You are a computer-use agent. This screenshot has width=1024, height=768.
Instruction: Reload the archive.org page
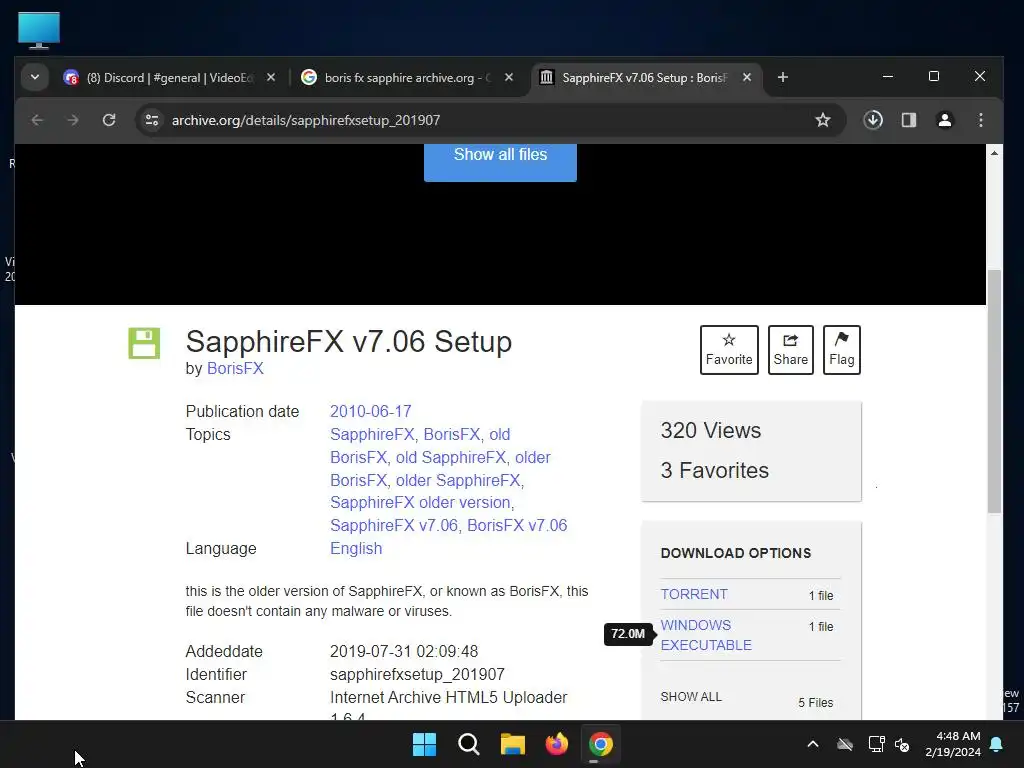(109, 120)
